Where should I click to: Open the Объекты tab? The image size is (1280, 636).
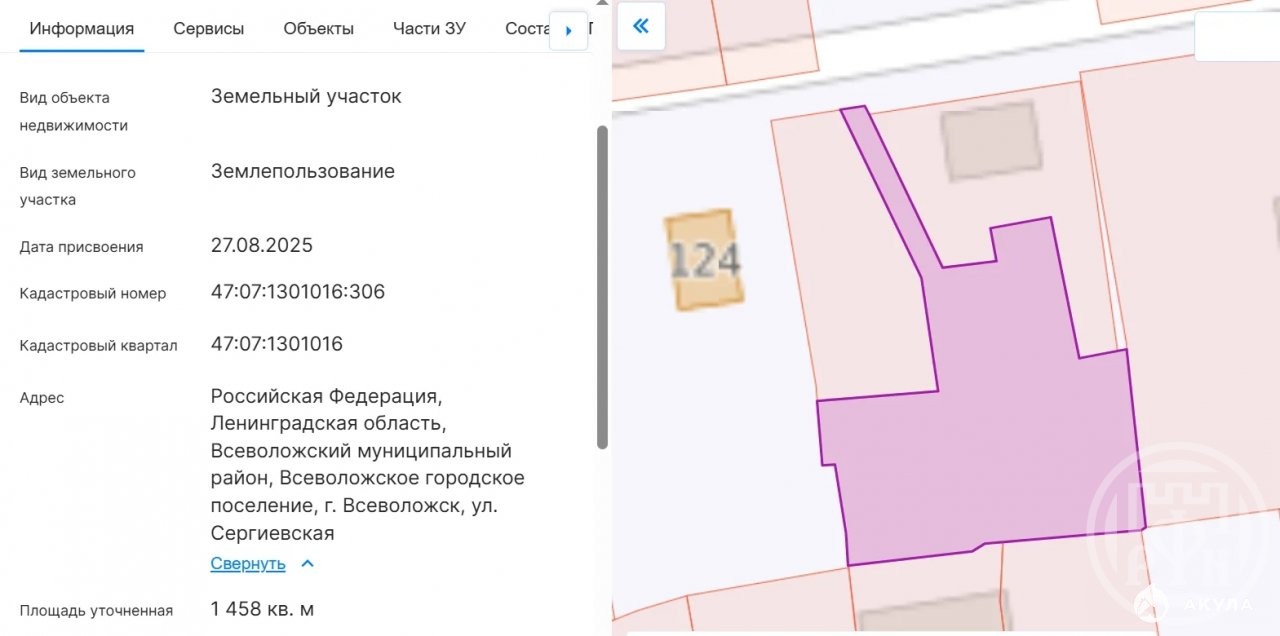(x=318, y=28)
